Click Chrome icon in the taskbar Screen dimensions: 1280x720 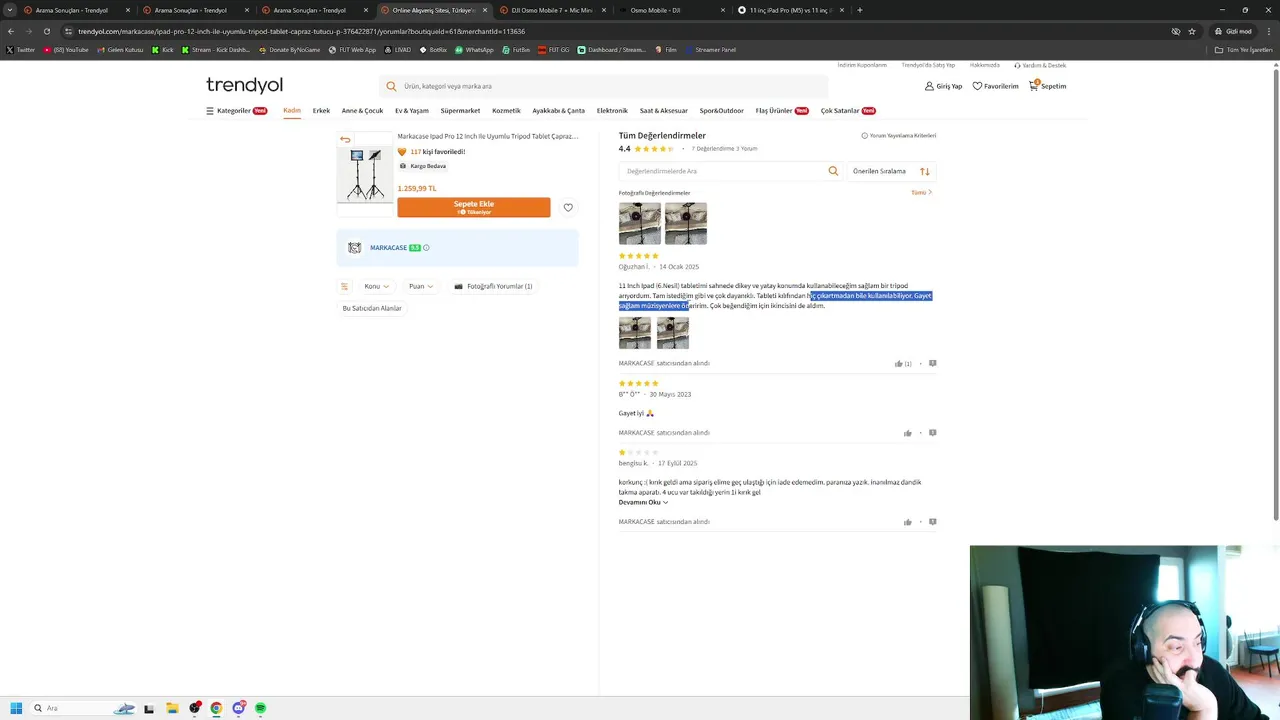pos(216,708)
